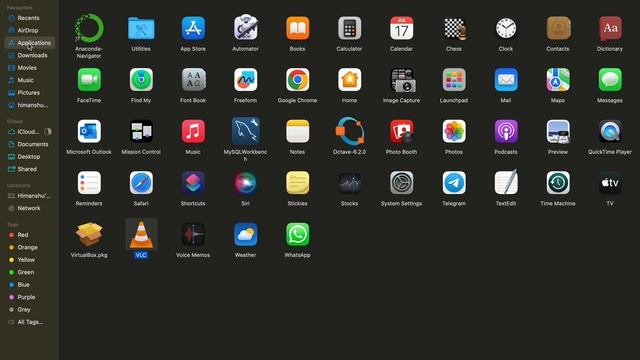The image size is (640, 360).
Task: Click the Photos app icon
Action: point(454,131)
